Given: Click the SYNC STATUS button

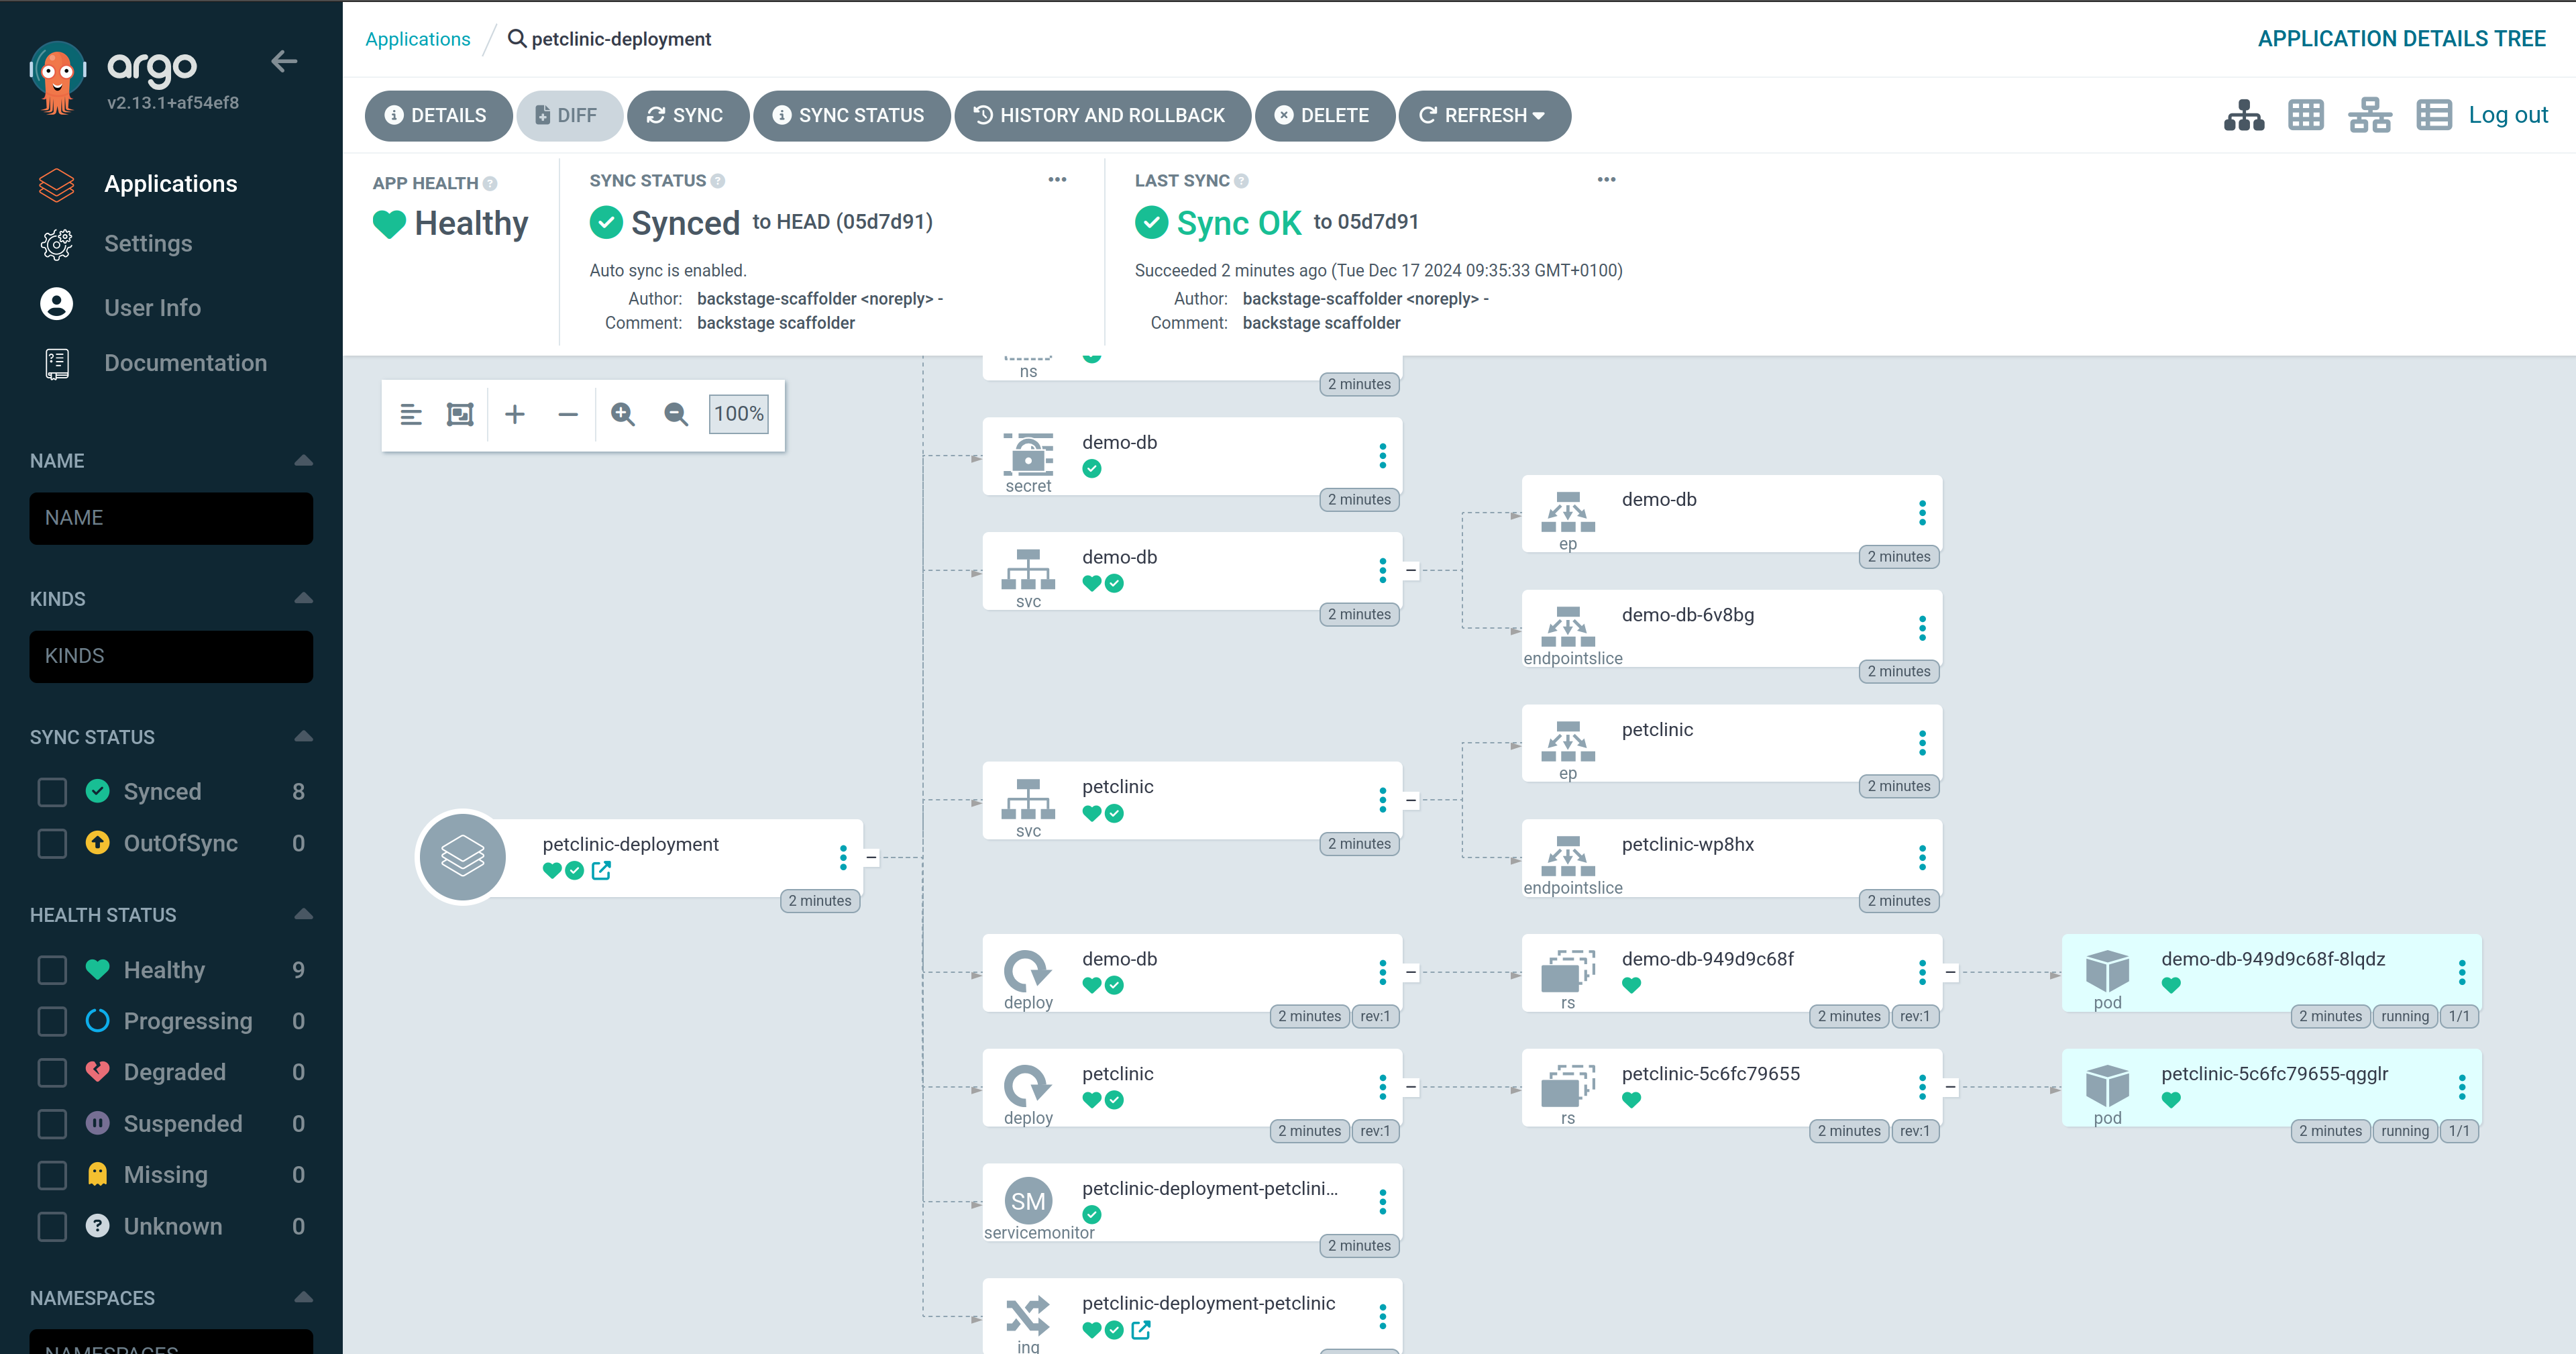Looking at the screenshot, I should click(x=851, y=116).
